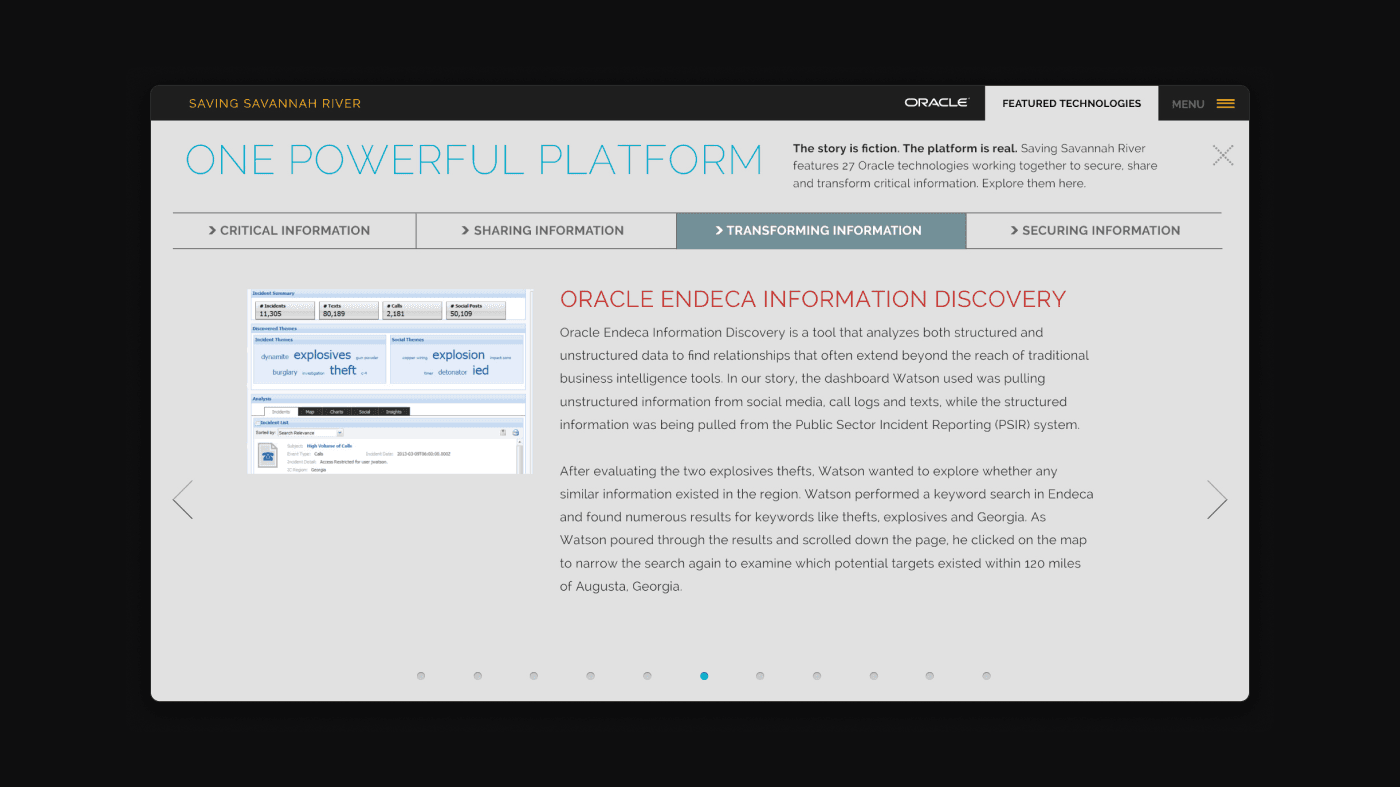The width and height of the screenshot is (1400, 787).
Task: Select the Transforming Information tab
Action: pyautogui.click(x=821, y=230)
